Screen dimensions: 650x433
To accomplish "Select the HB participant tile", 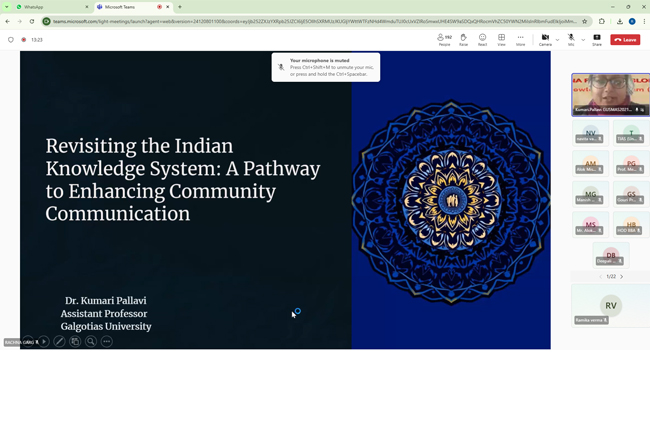I will [631, 225].
